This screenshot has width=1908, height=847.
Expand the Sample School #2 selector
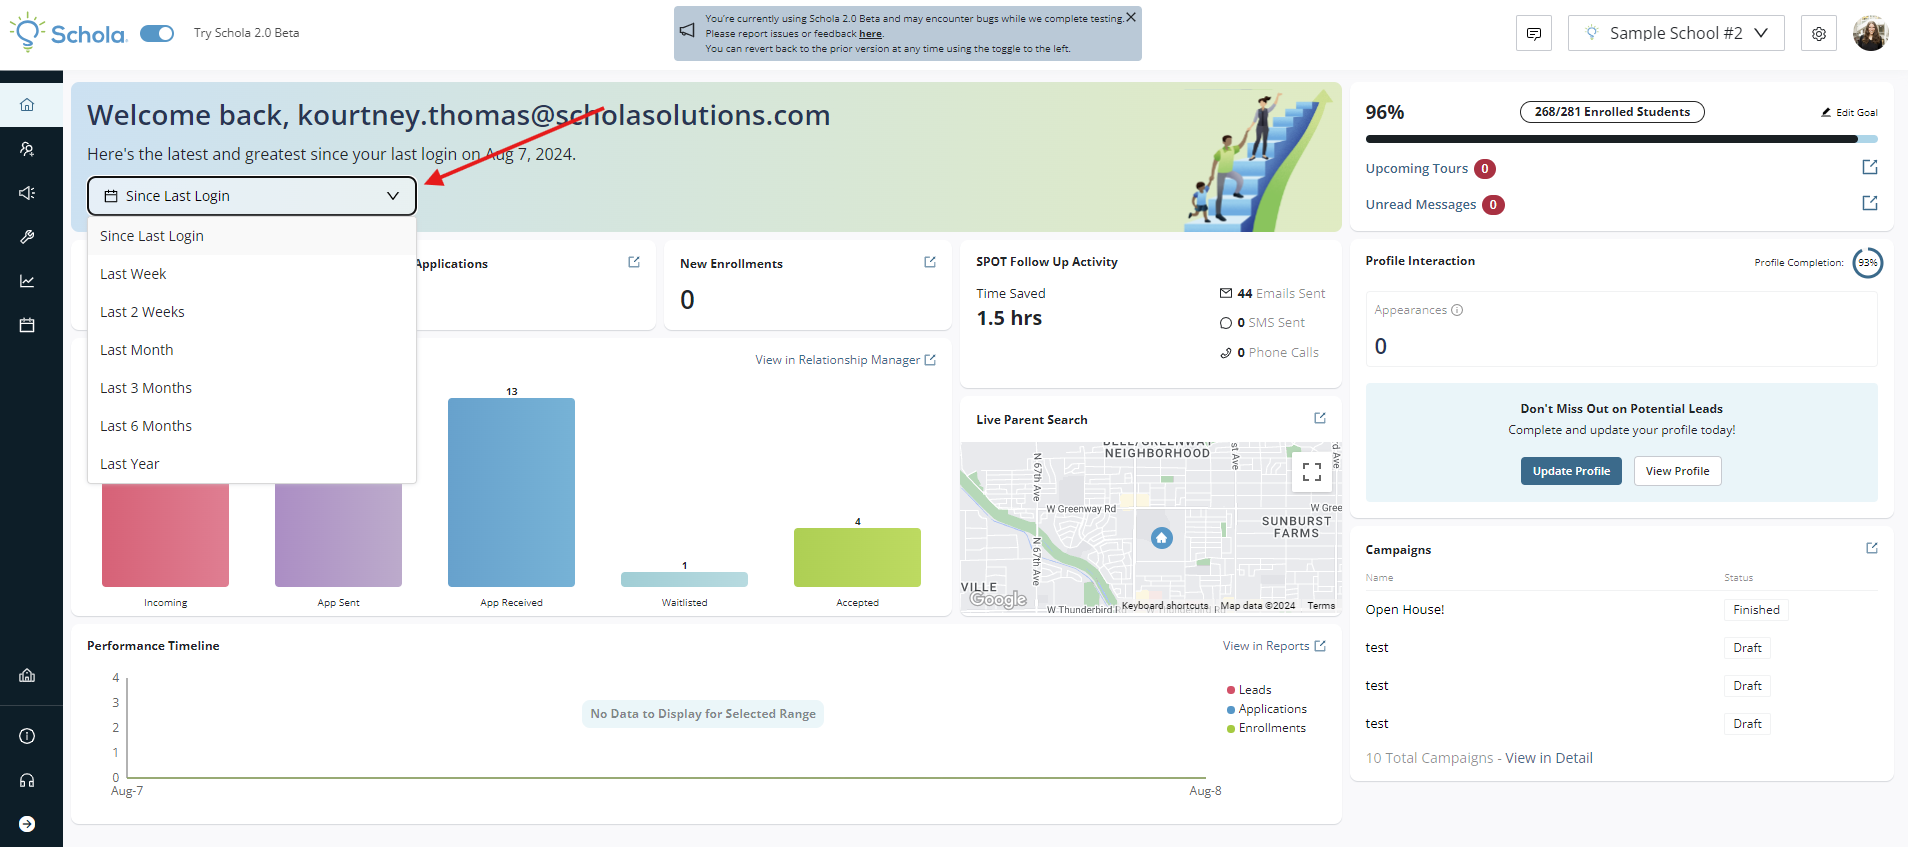coord(1676,33)
